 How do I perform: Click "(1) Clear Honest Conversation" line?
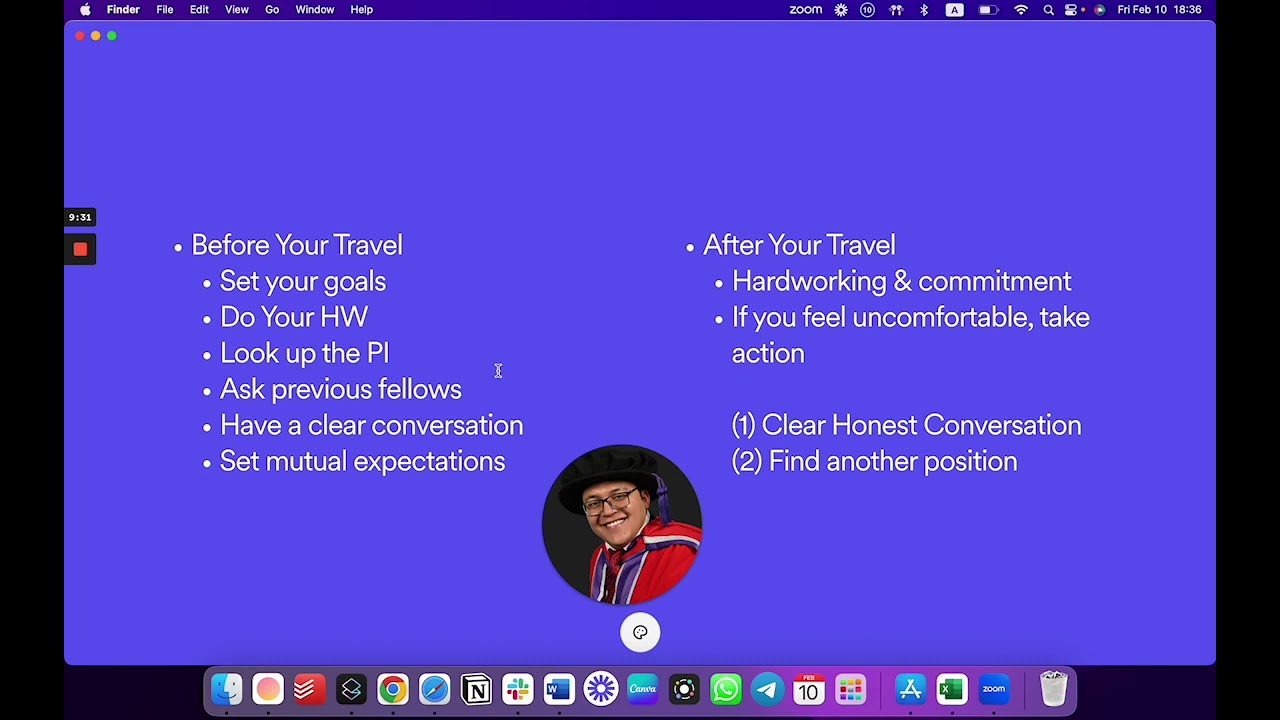click(906, 425)
